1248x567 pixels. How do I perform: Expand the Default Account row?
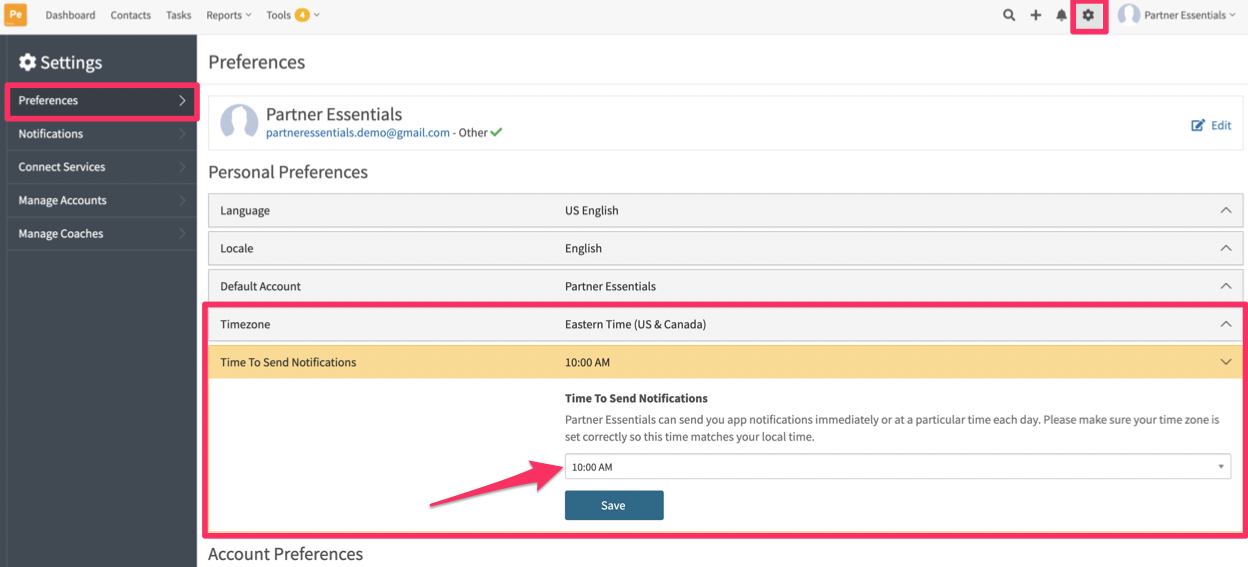coord(725,286)
